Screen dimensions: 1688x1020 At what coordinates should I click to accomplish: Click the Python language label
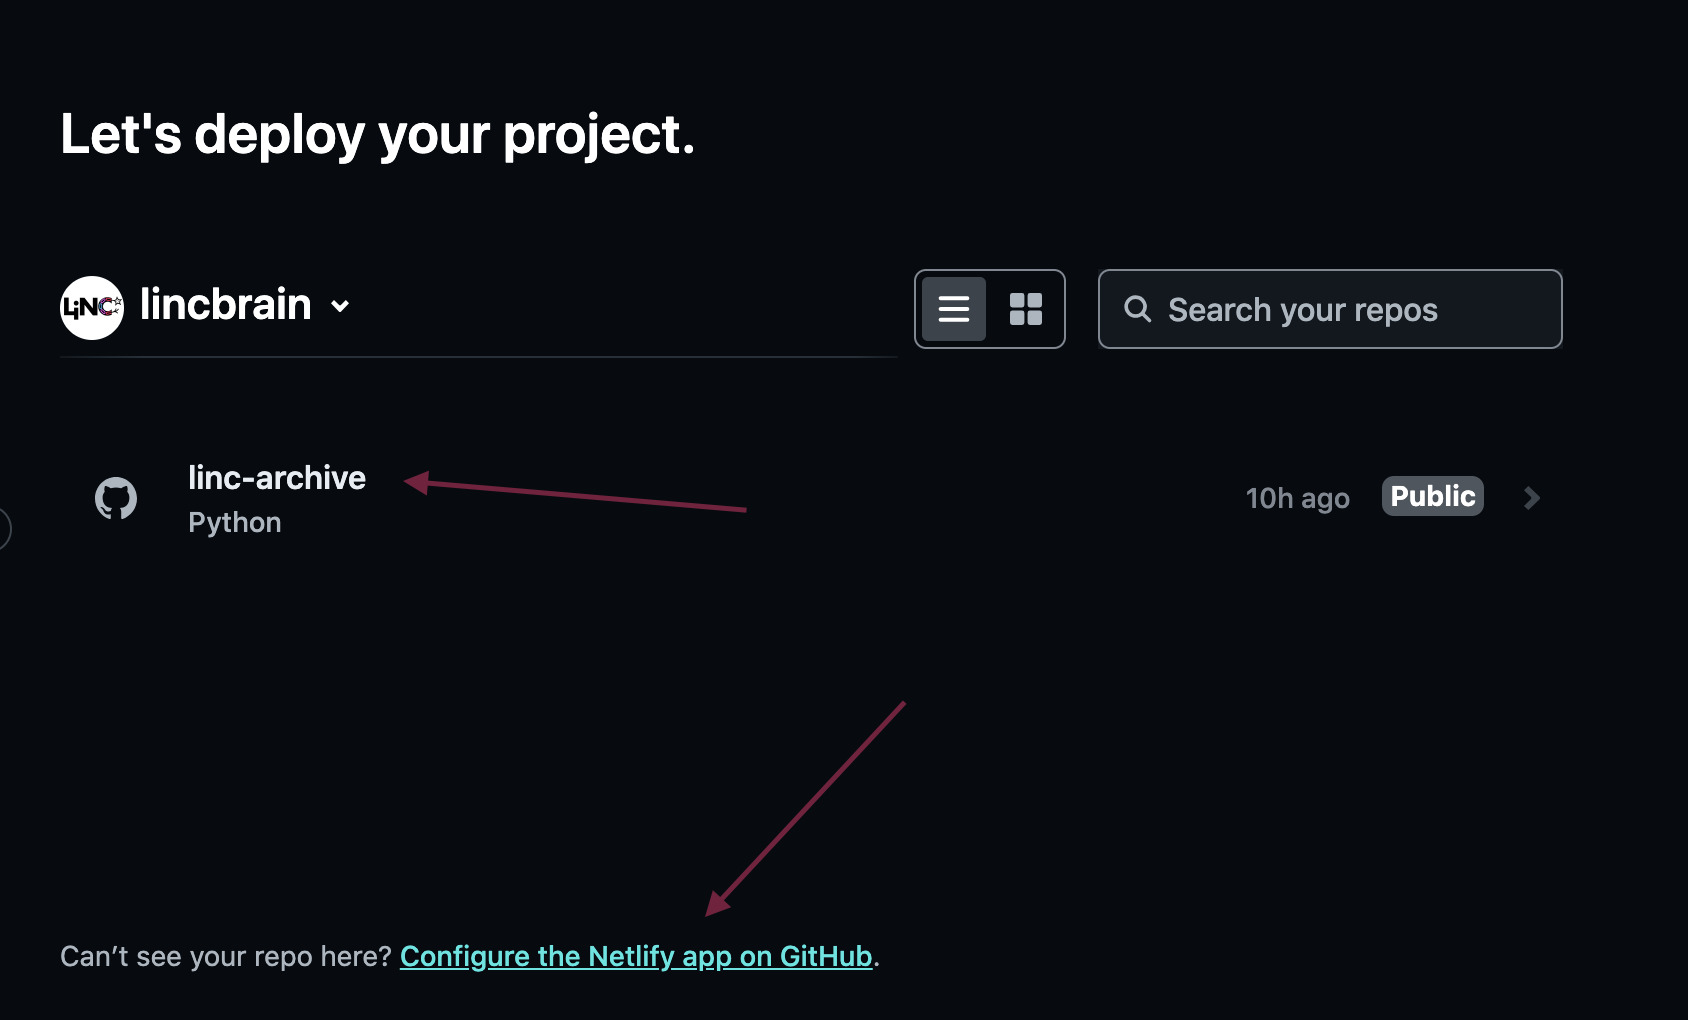235,522
